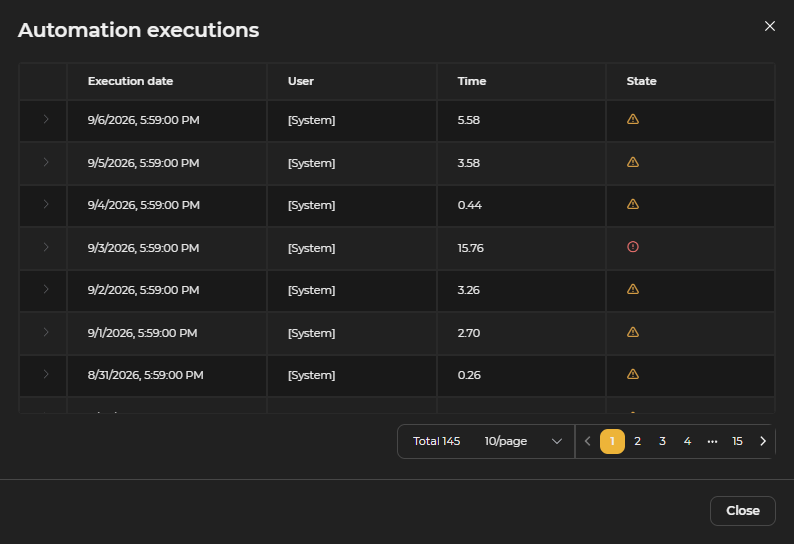This screenshot has width=794, height=544.
Task: Expand the 8/31/2026 execution row
Action: click(46, 374)
